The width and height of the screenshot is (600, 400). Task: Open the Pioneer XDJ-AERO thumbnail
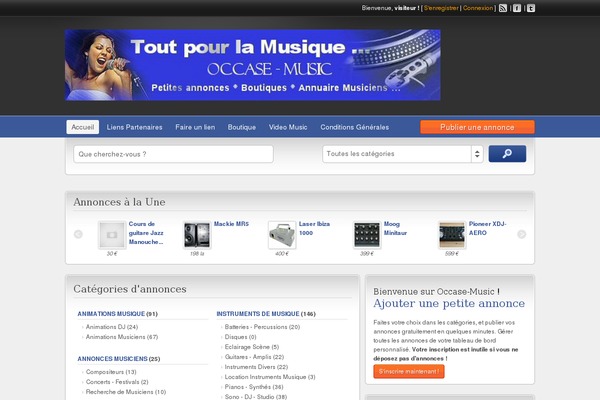[x=452, y=235]
